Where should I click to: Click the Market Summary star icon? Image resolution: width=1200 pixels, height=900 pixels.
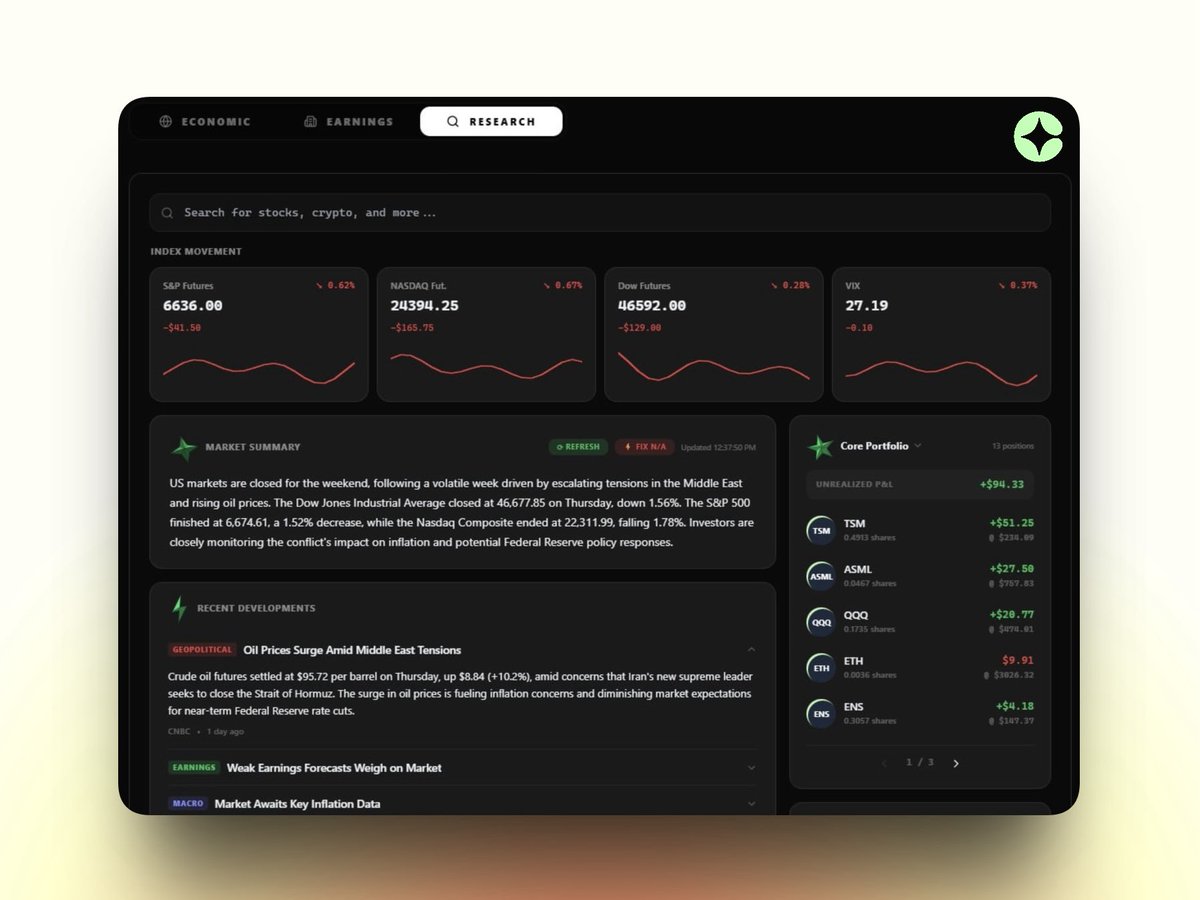point(183,448)
